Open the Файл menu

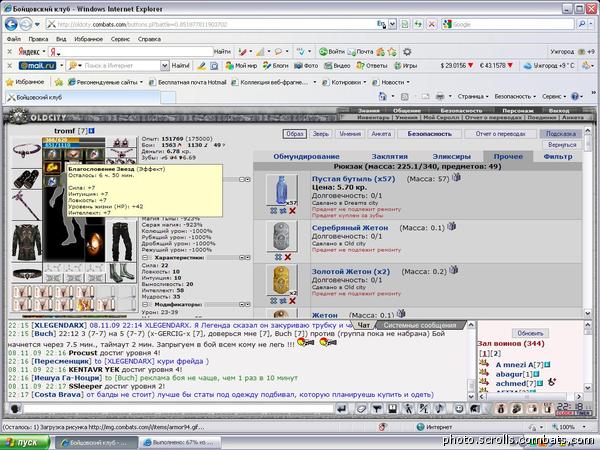[x=14, y=39]
